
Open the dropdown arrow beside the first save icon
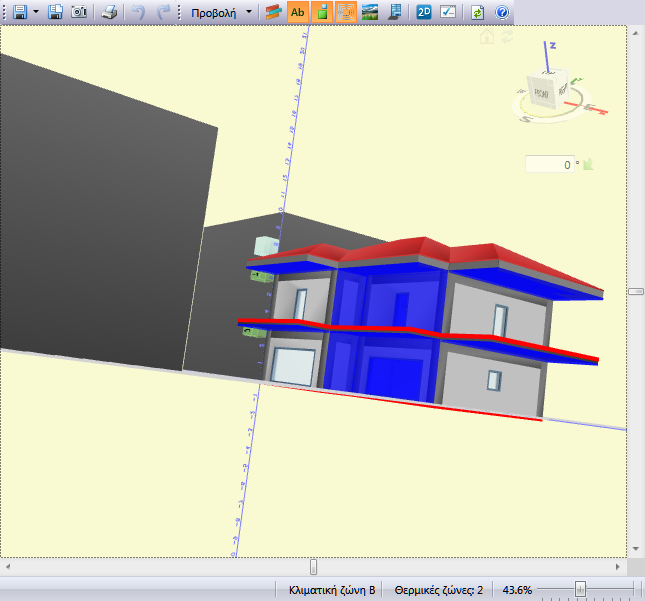(x=37, y=13)
